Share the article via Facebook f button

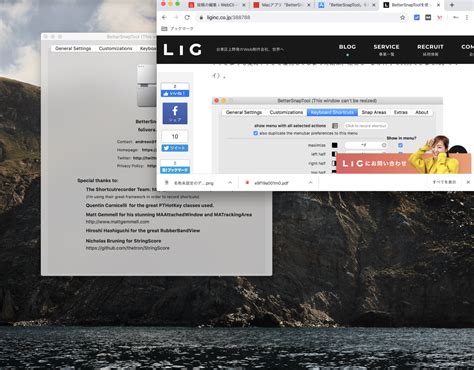175,113
